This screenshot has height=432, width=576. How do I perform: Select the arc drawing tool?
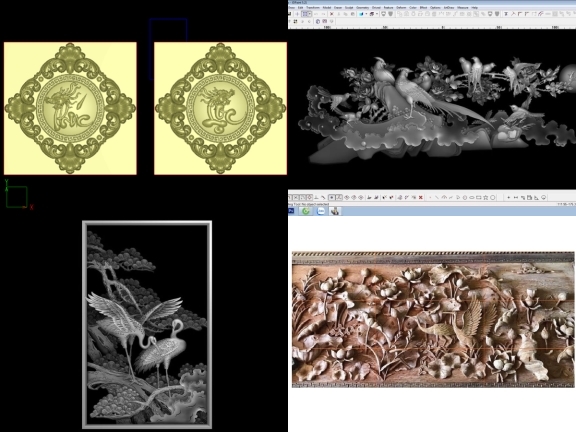444,197
